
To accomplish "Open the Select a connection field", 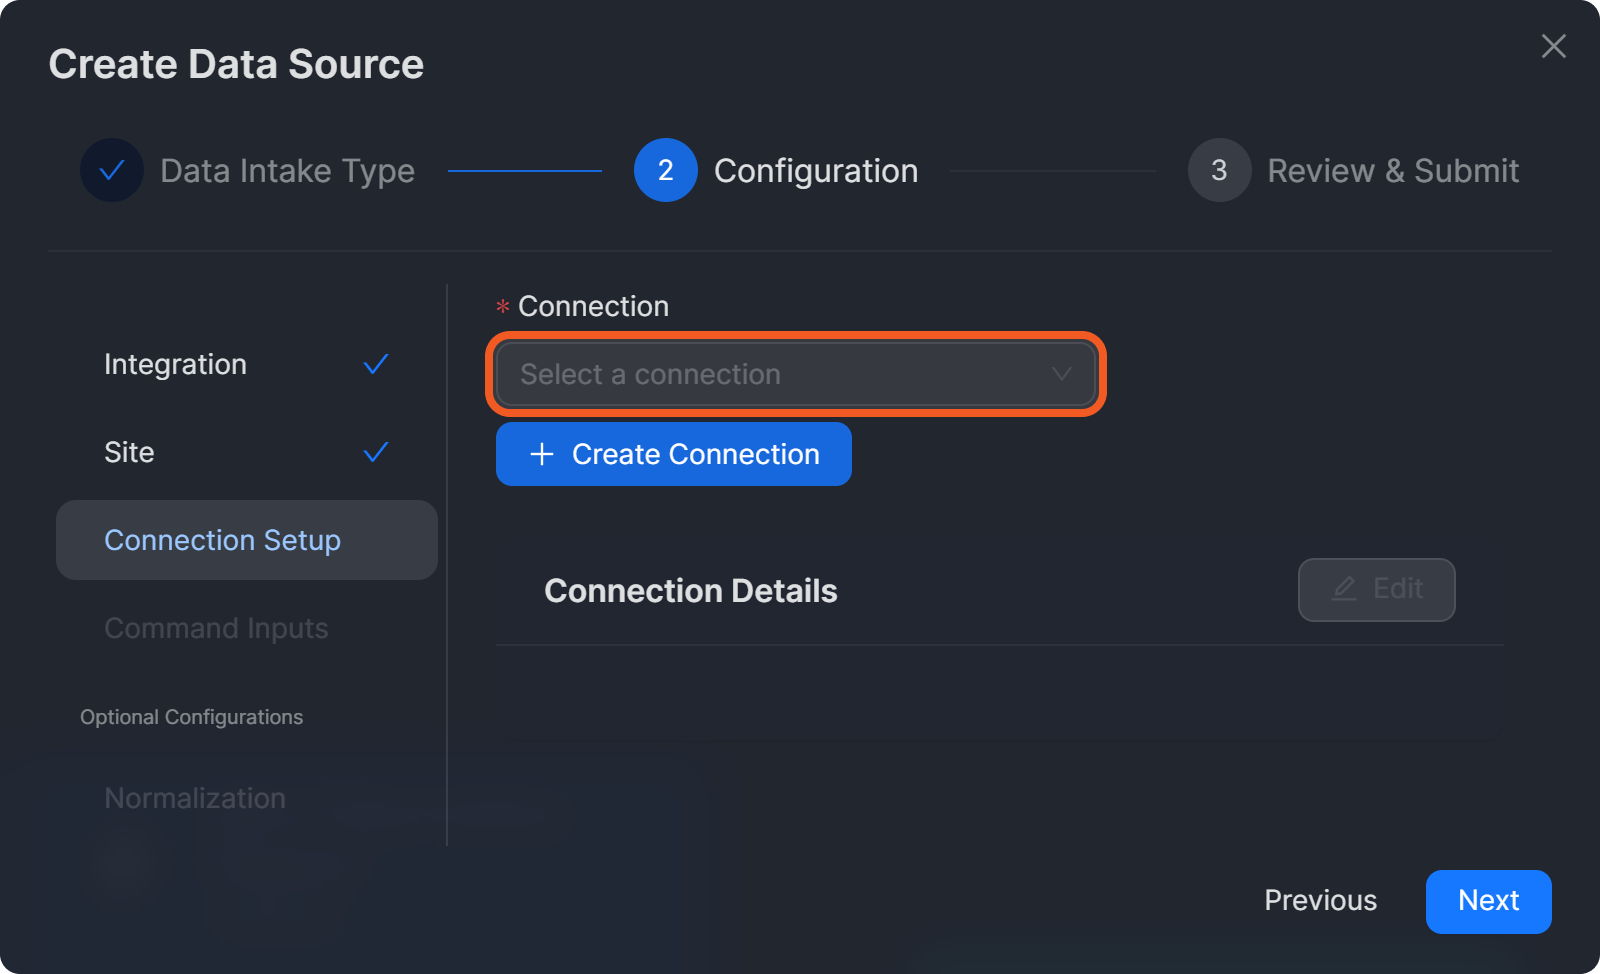I will click(760, 374).
